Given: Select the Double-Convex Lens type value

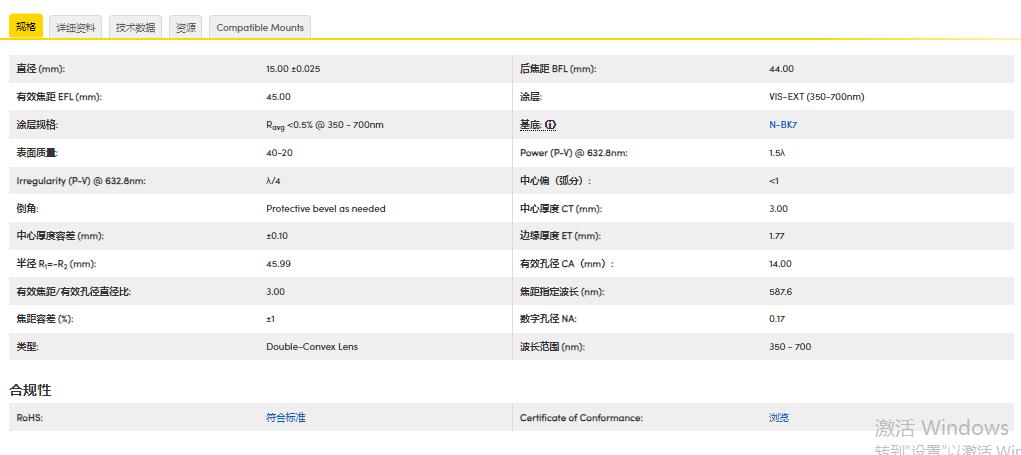Looking at the screenshot, I should (311, 347).
